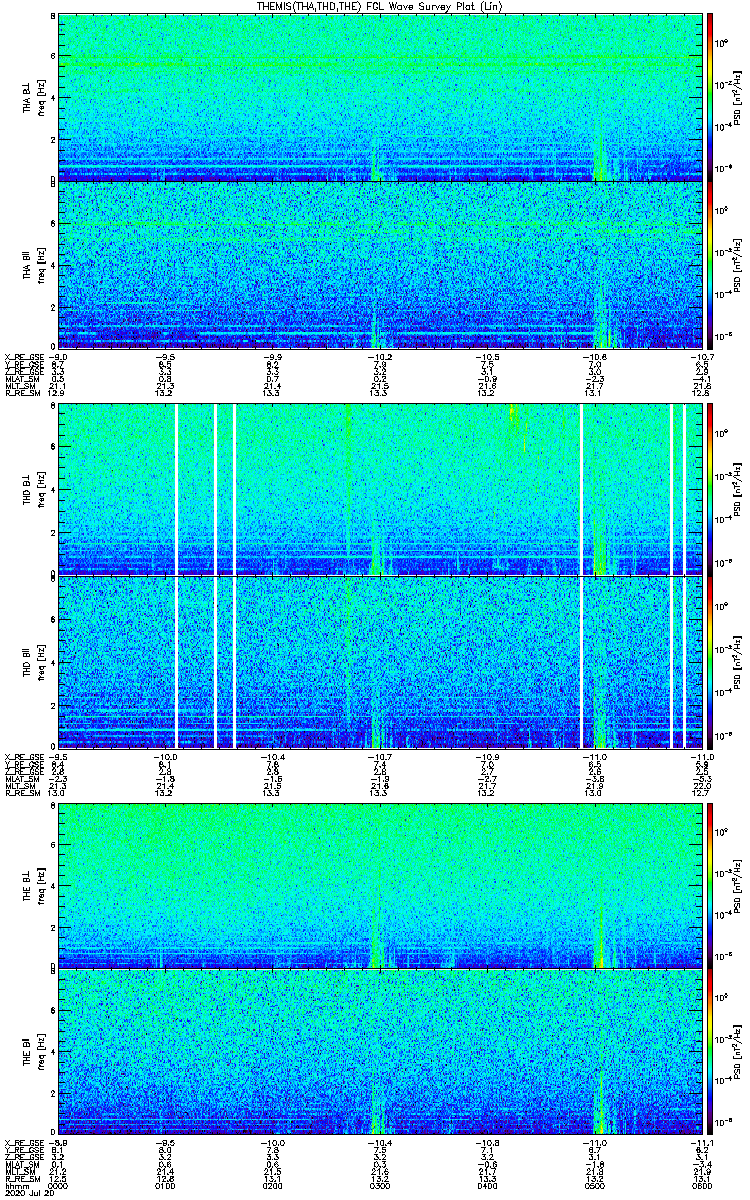Viewport: 750px width, 1200px height.
Task: Click the time tick label 0300
Action: point(380,1185)
